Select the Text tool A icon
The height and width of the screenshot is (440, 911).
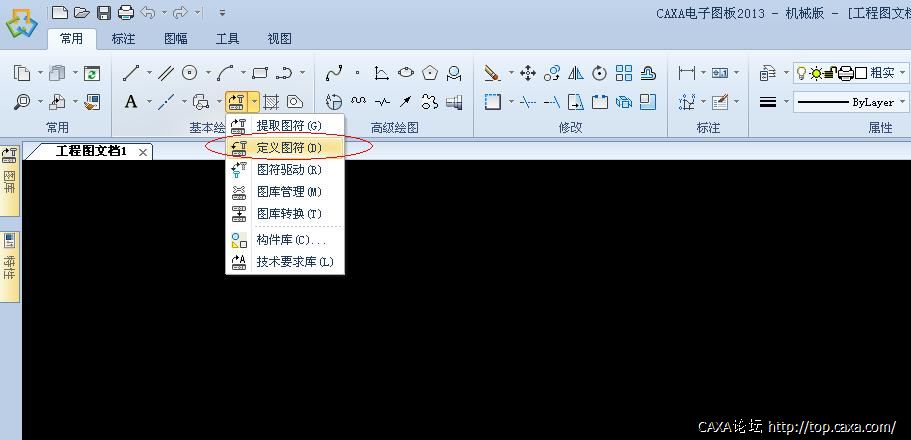[x=131, y=102]
